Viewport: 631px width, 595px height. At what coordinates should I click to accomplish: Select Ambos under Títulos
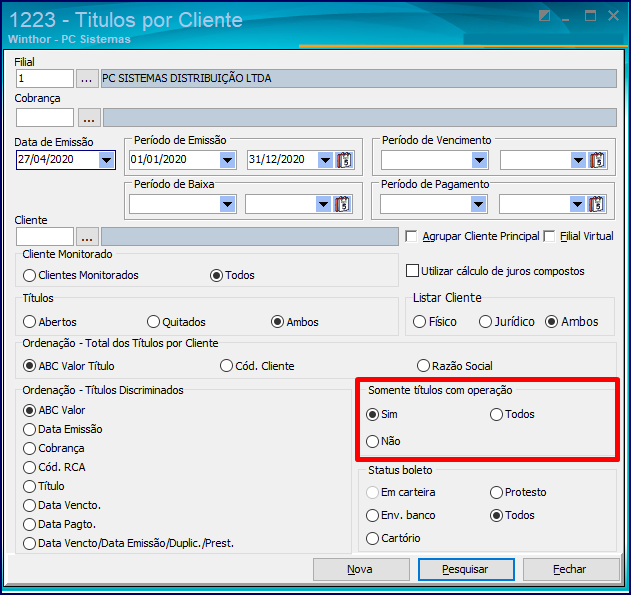(x=277, y=322)
